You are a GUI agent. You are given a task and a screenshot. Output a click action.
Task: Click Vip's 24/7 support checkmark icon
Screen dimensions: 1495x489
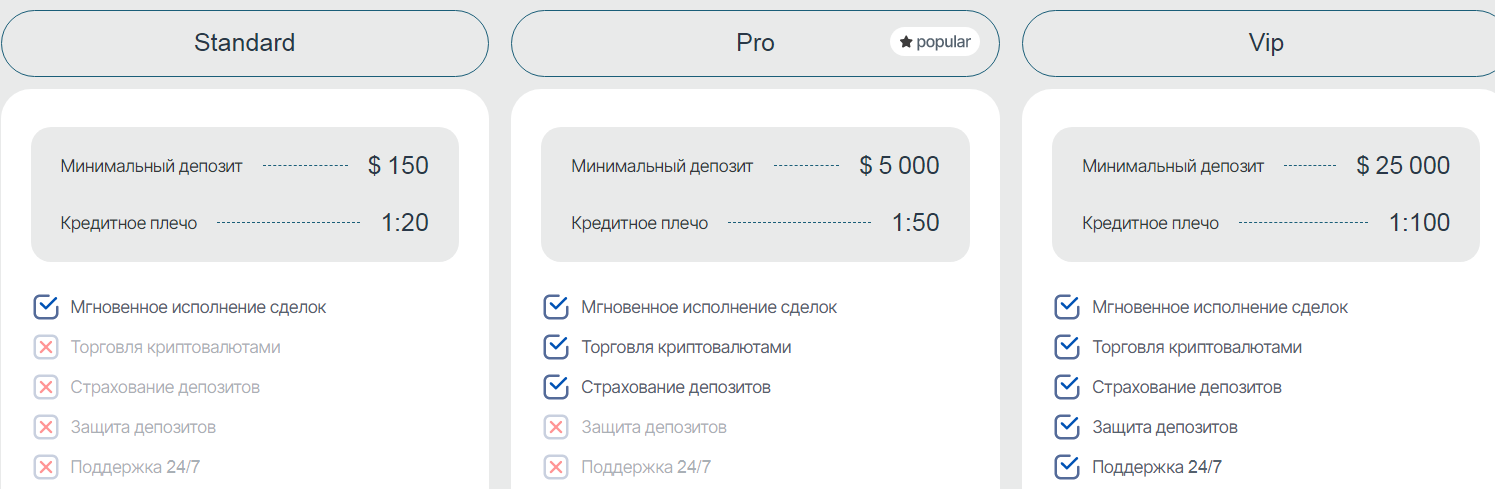tap(1067, 467)
